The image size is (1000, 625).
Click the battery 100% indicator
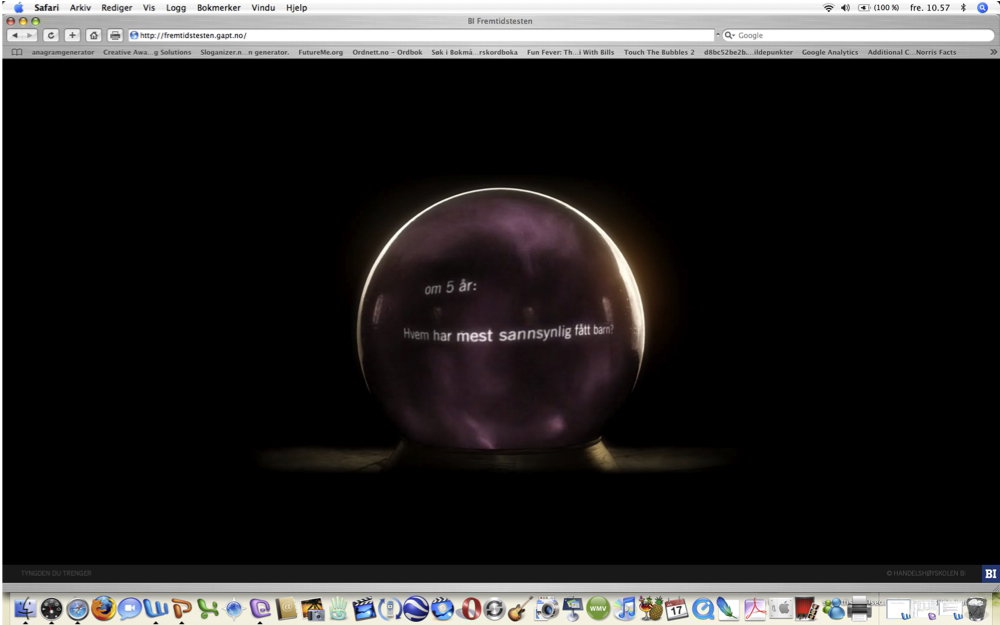(x=879, y=8)
